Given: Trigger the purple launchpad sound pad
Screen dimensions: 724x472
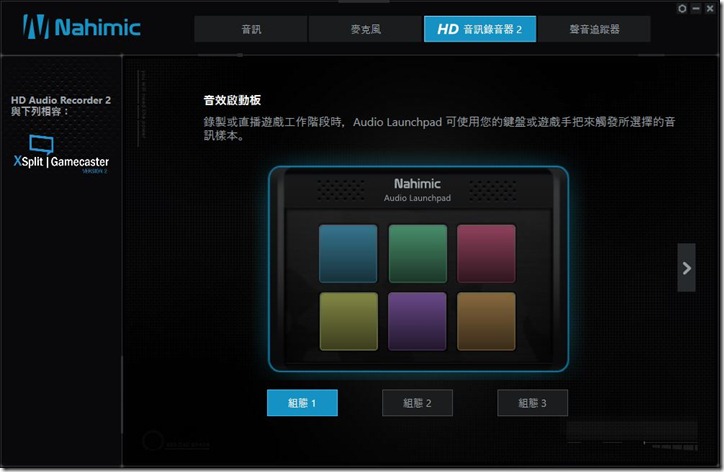Looking at the screenshot, I should tap(417, 321).
